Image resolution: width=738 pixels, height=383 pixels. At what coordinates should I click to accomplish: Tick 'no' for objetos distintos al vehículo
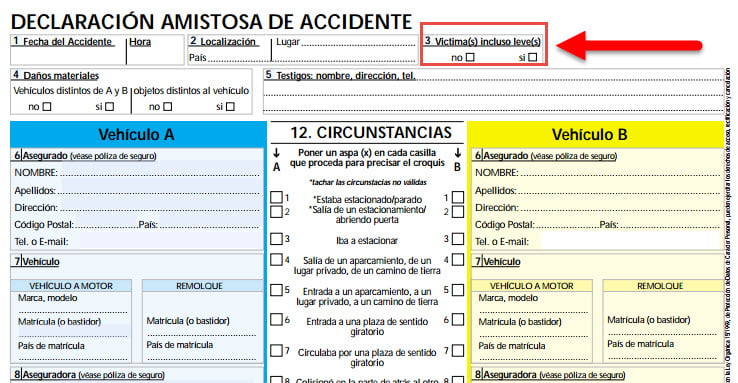(168, 107)
